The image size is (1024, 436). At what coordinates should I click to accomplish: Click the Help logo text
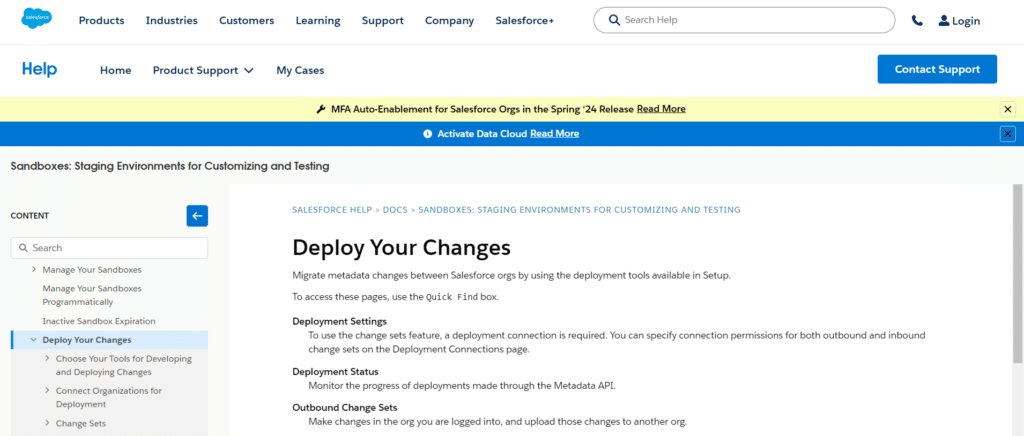tap(39, 69)
